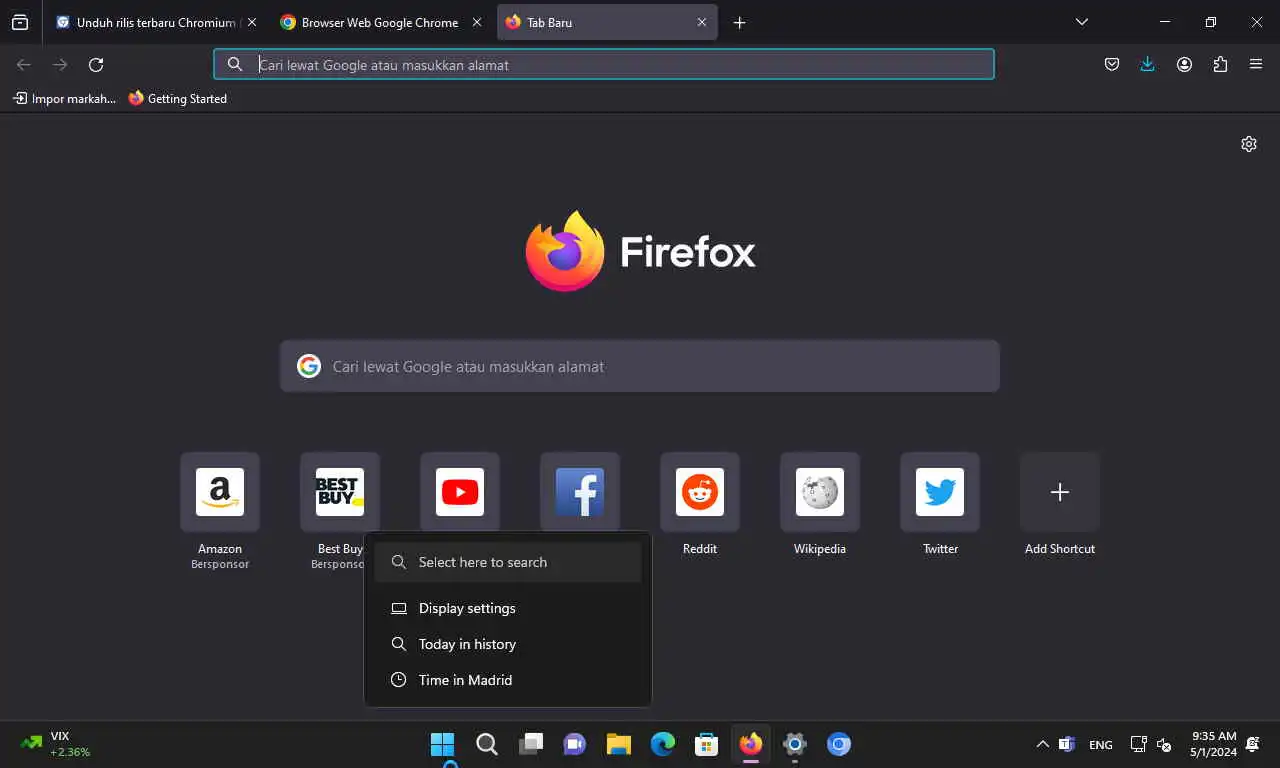This screenshot has height=768, width=1280.
Task: Open Chromium icon in taskbar
Action: [x=838, y=744]
